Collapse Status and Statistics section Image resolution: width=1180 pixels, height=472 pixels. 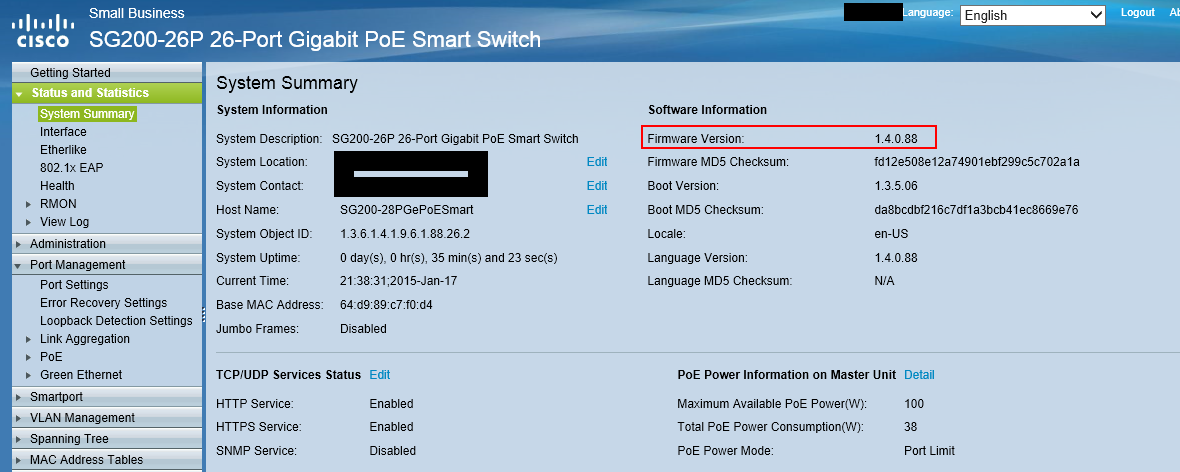tap(107, 93)
